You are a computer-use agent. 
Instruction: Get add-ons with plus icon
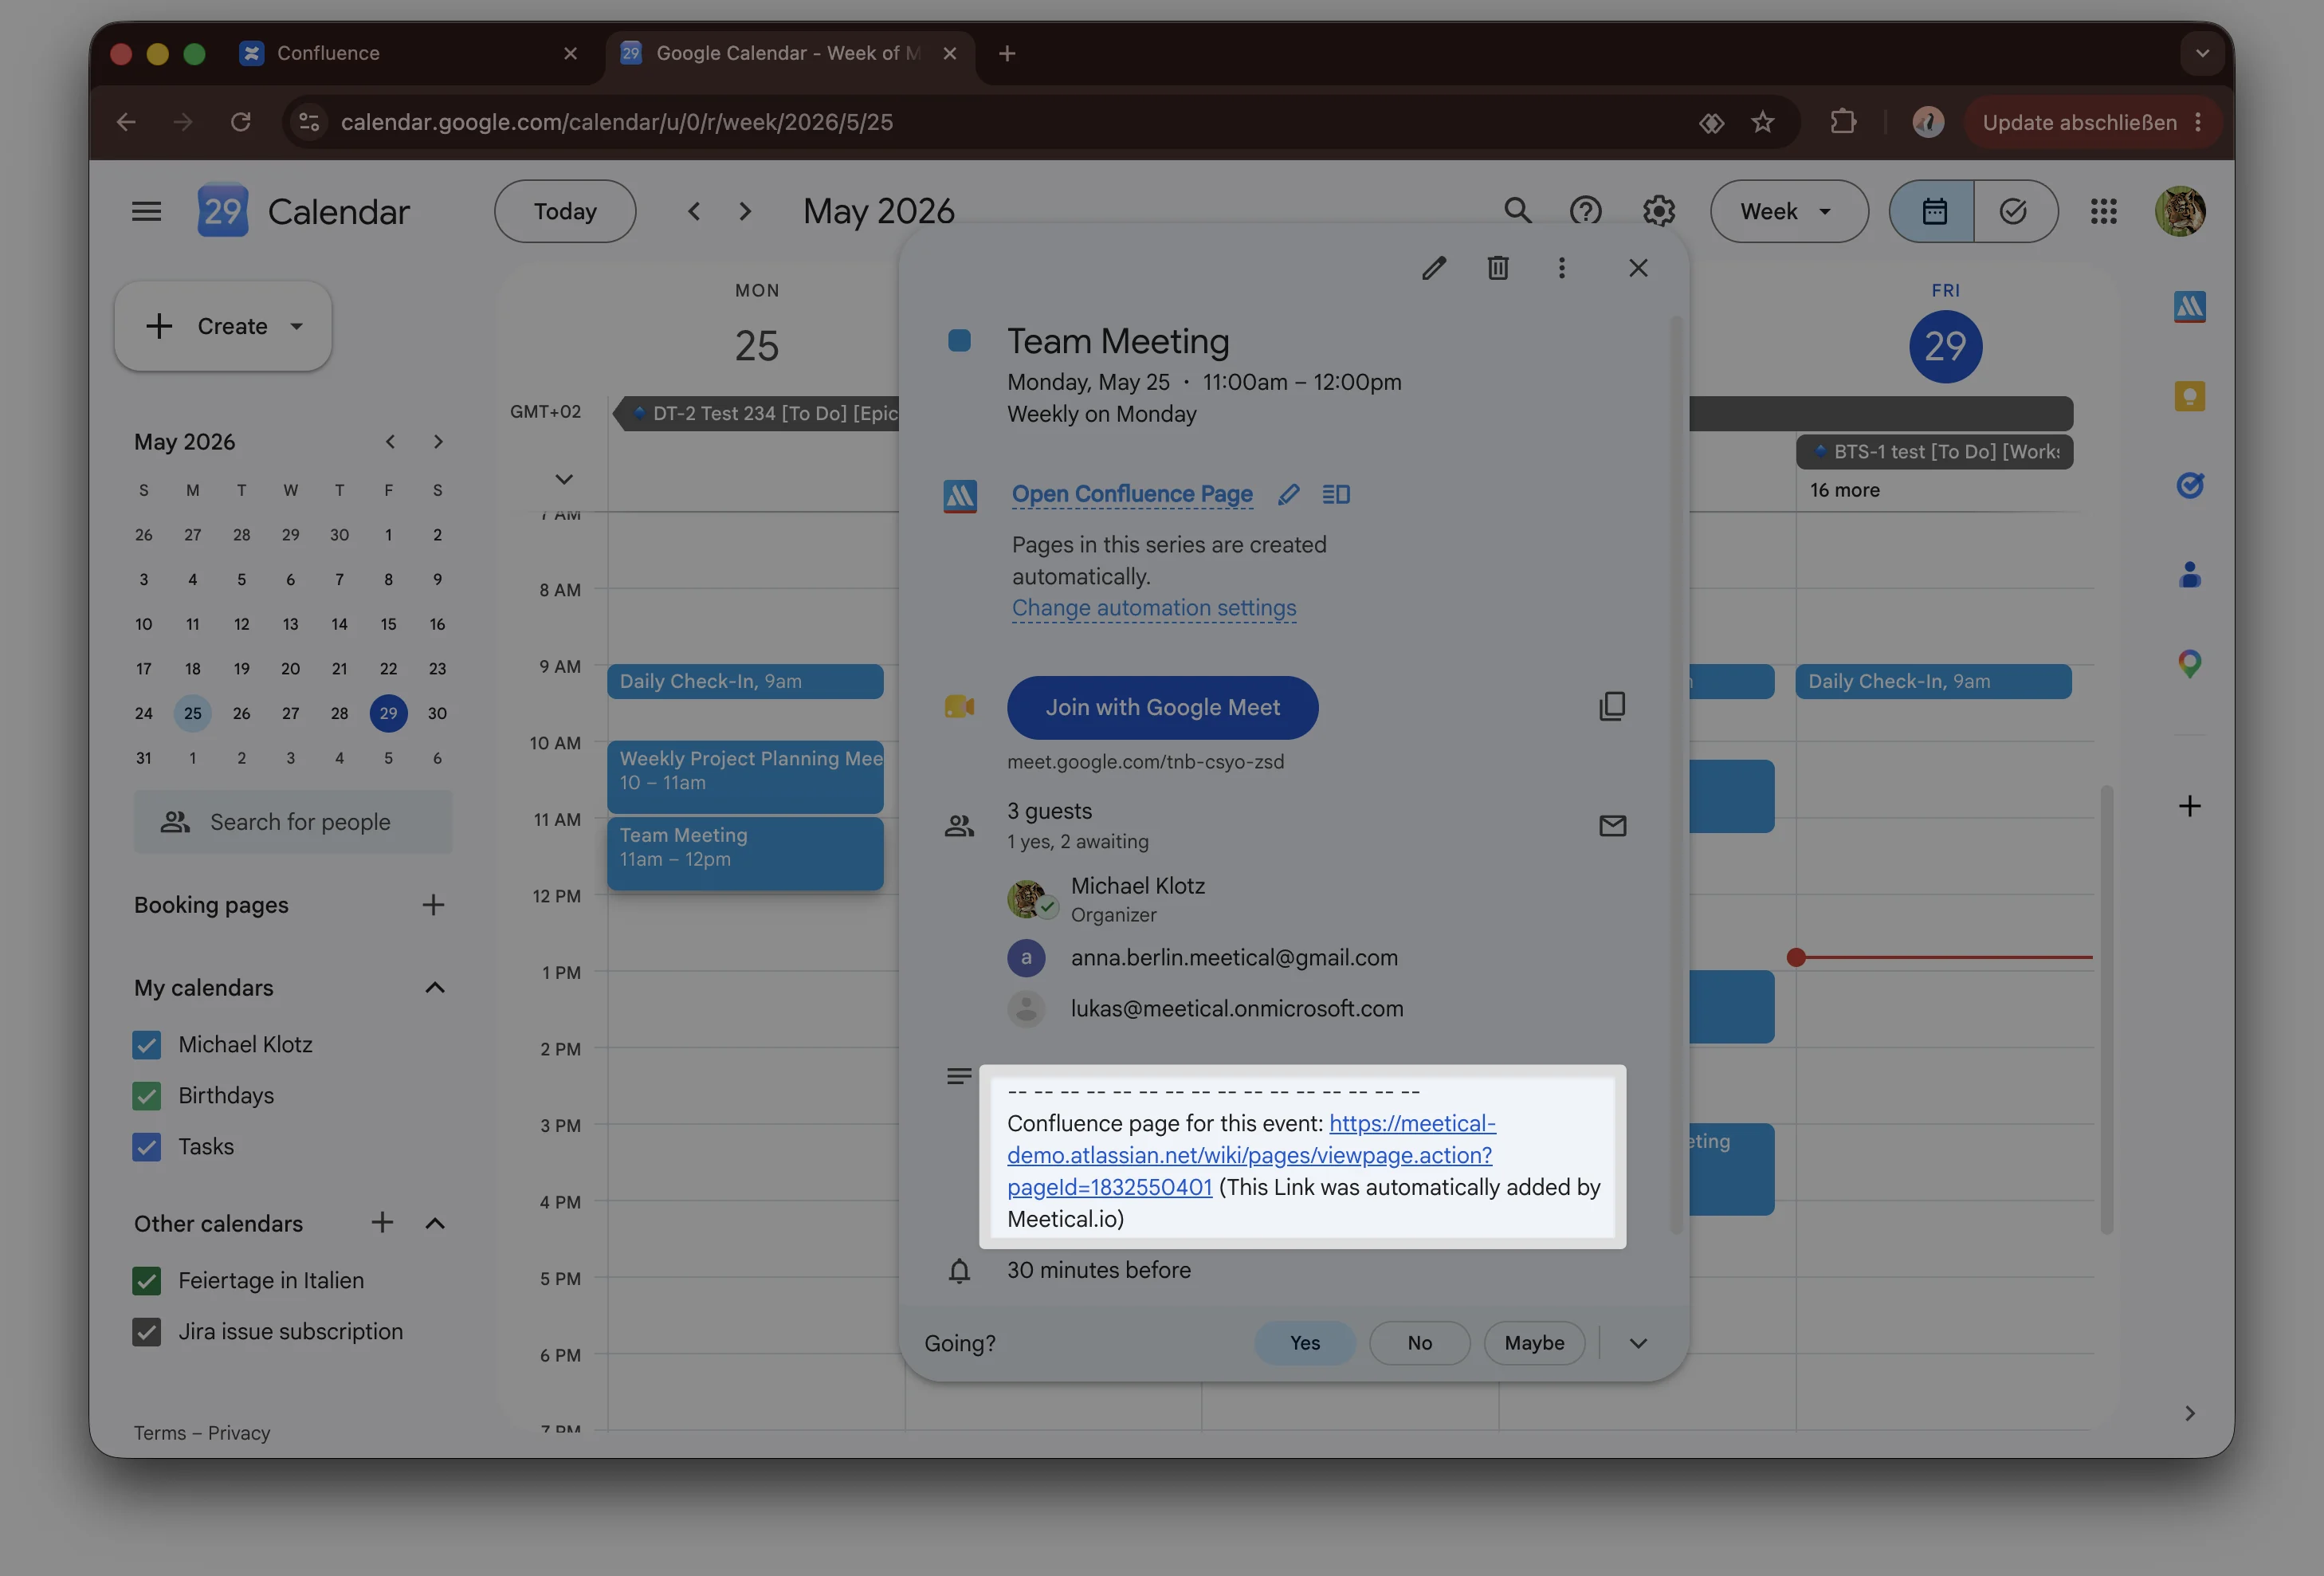[x=2190, y=806]
